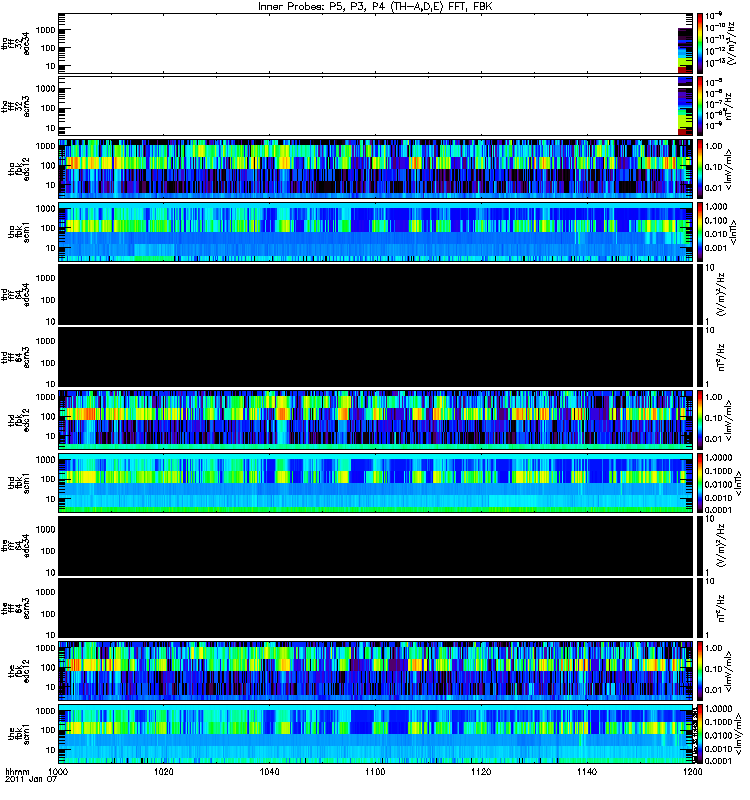The image size is (750, 800).
Task: Click the 'thd fff 64 edc34' y-axis label
Action: 15,294
